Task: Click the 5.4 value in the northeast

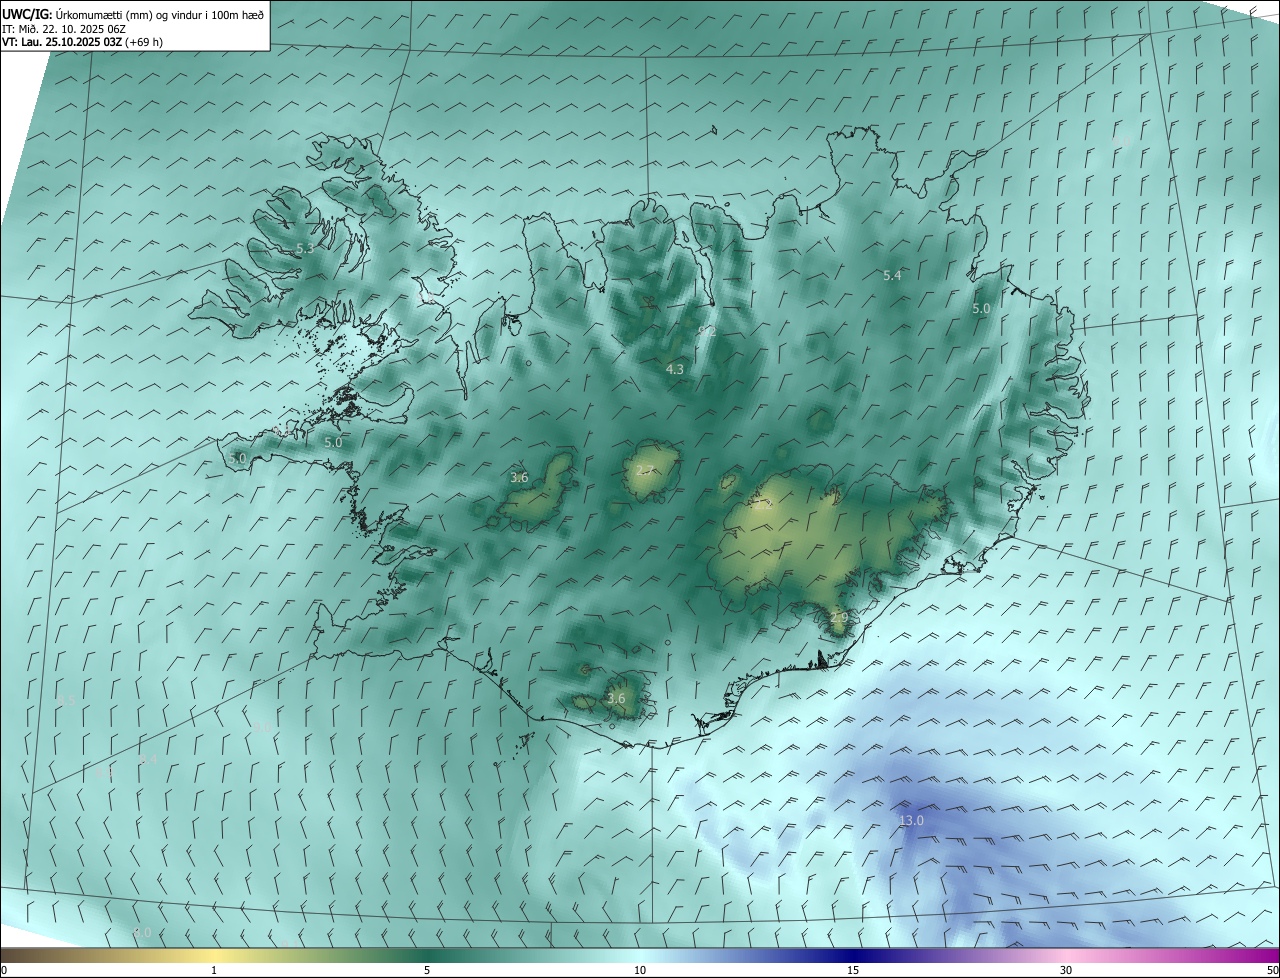Action: pyautogui.click(x=892, y=275)
